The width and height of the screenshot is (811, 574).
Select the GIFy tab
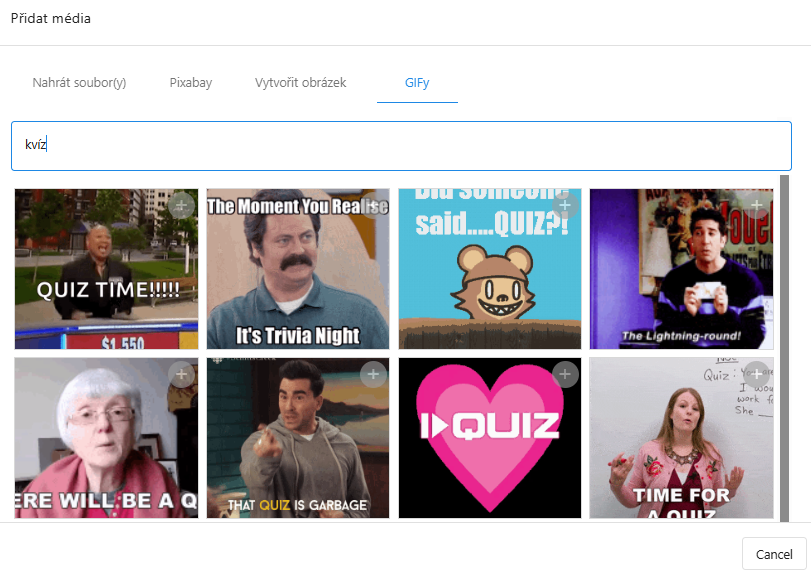pos(417,83)
